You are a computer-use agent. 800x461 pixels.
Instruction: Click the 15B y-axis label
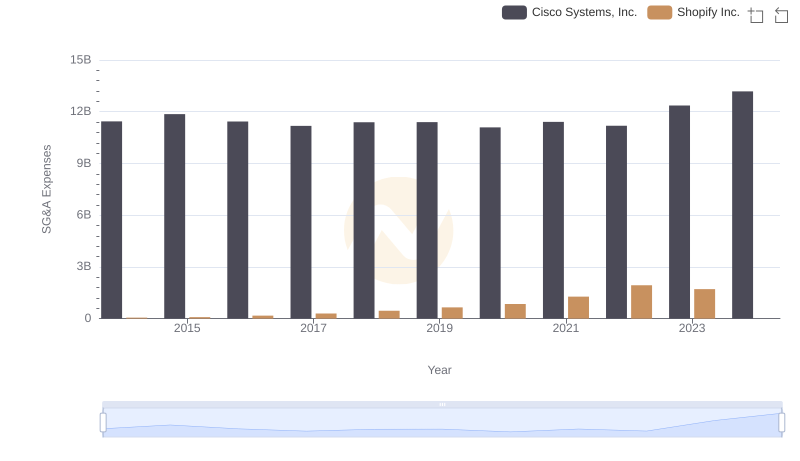point(81,60)
